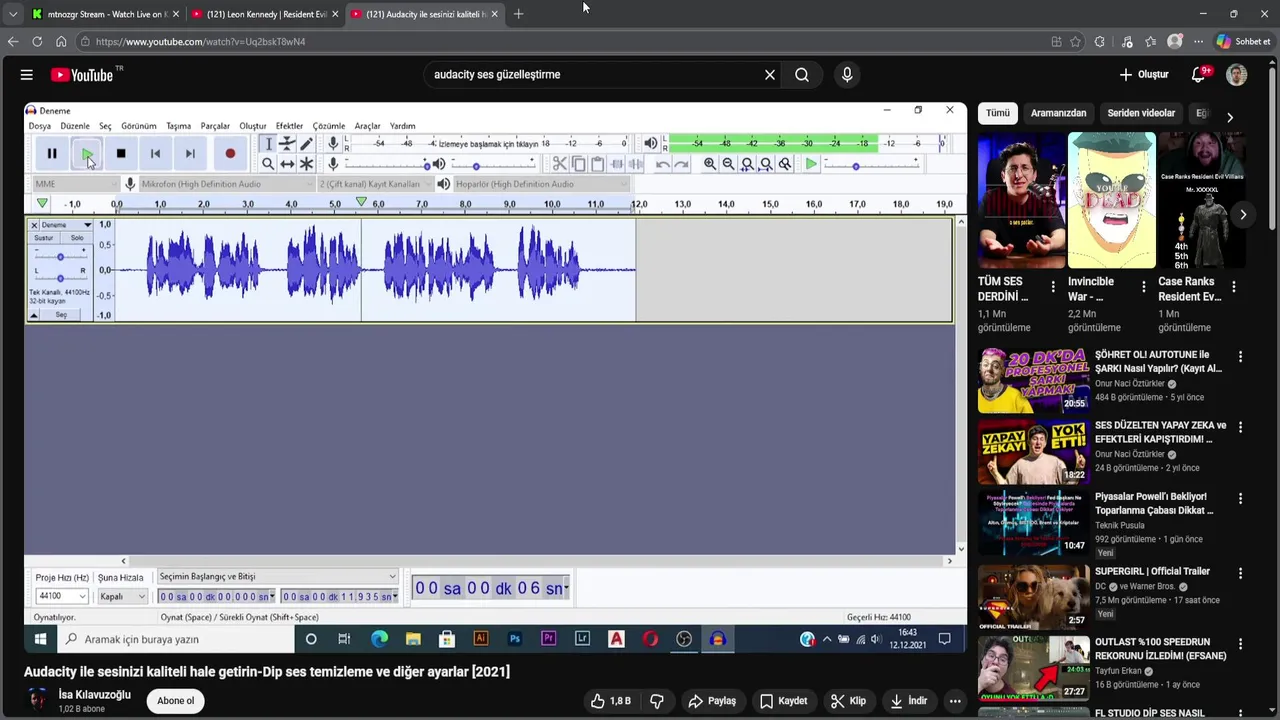
Task: Open the Dosya menu
Action: (40, 126)
